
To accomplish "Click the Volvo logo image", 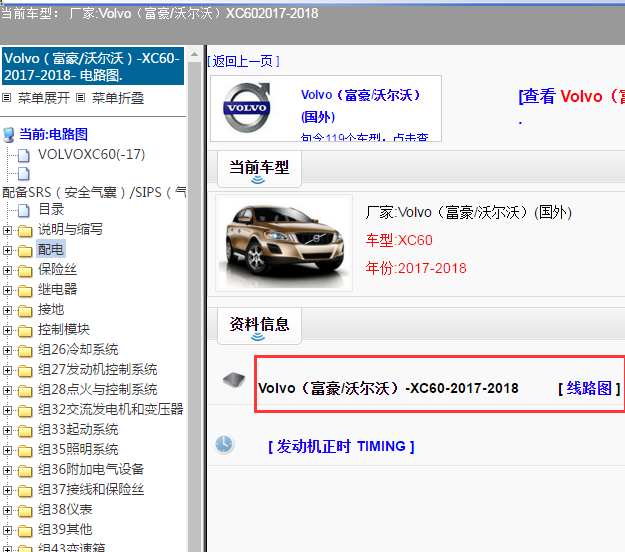I will point(248,108).
